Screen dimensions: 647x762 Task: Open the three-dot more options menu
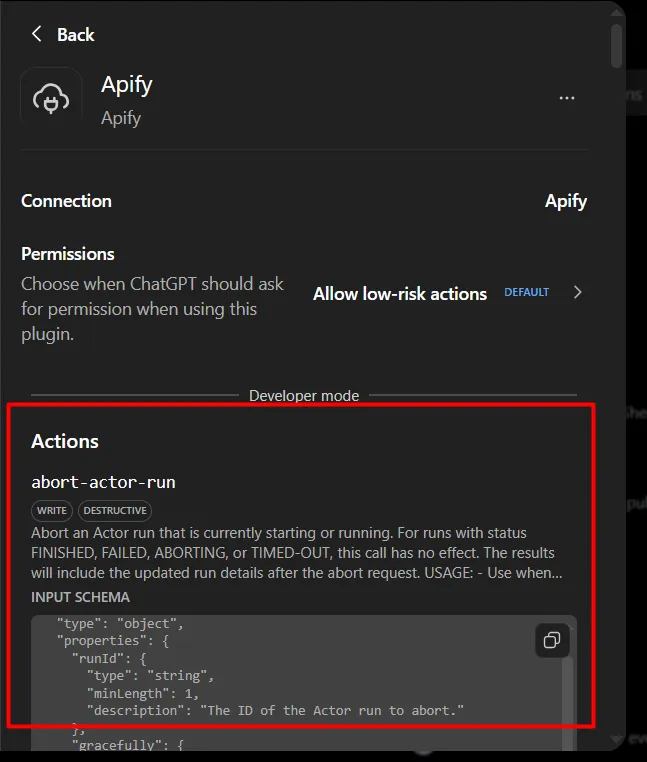point(567,98)
